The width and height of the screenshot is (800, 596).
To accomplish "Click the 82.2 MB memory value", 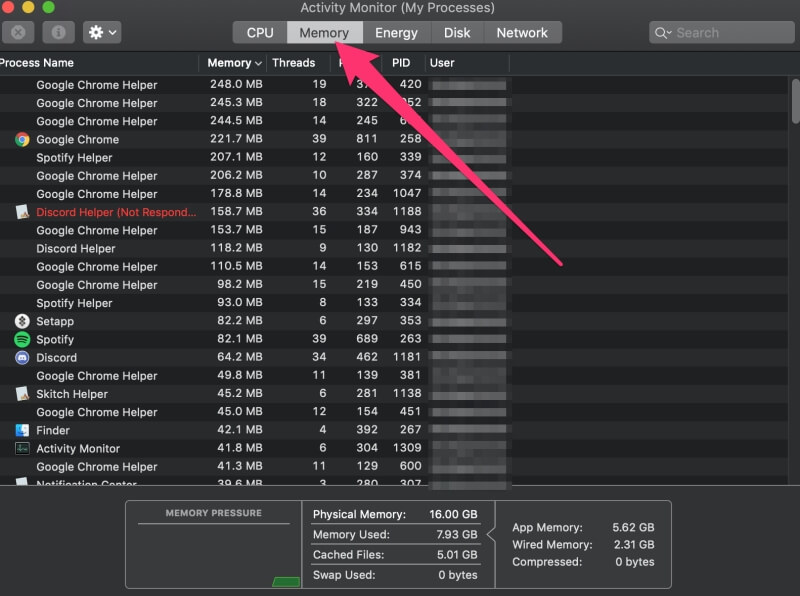I will (x=240, y=320).
